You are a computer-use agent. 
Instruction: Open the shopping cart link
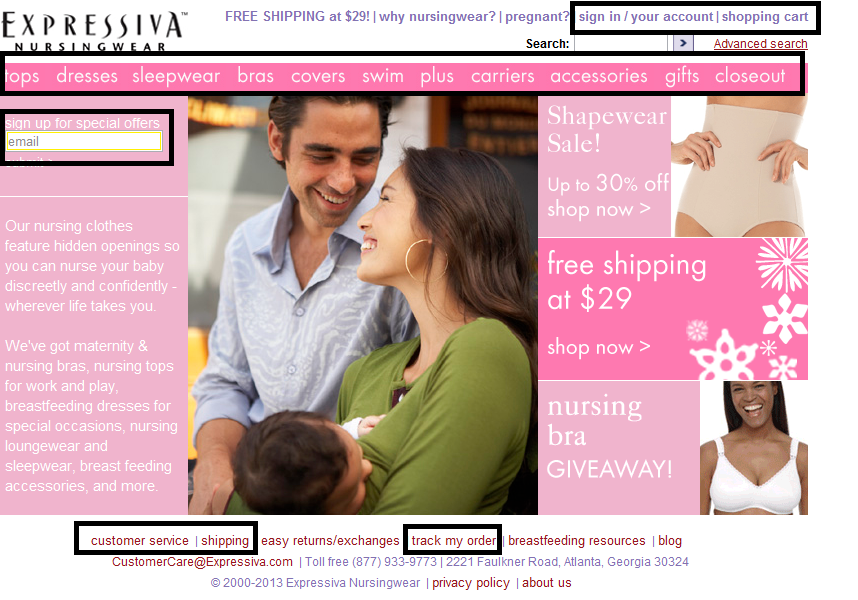click(x=764, y=17)
